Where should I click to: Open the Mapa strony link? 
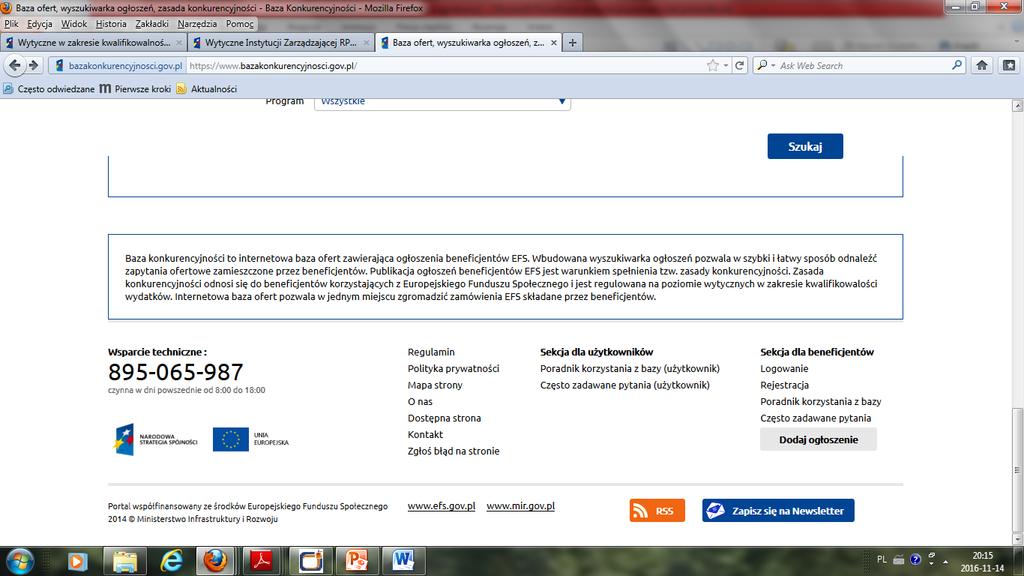[435, 385]
